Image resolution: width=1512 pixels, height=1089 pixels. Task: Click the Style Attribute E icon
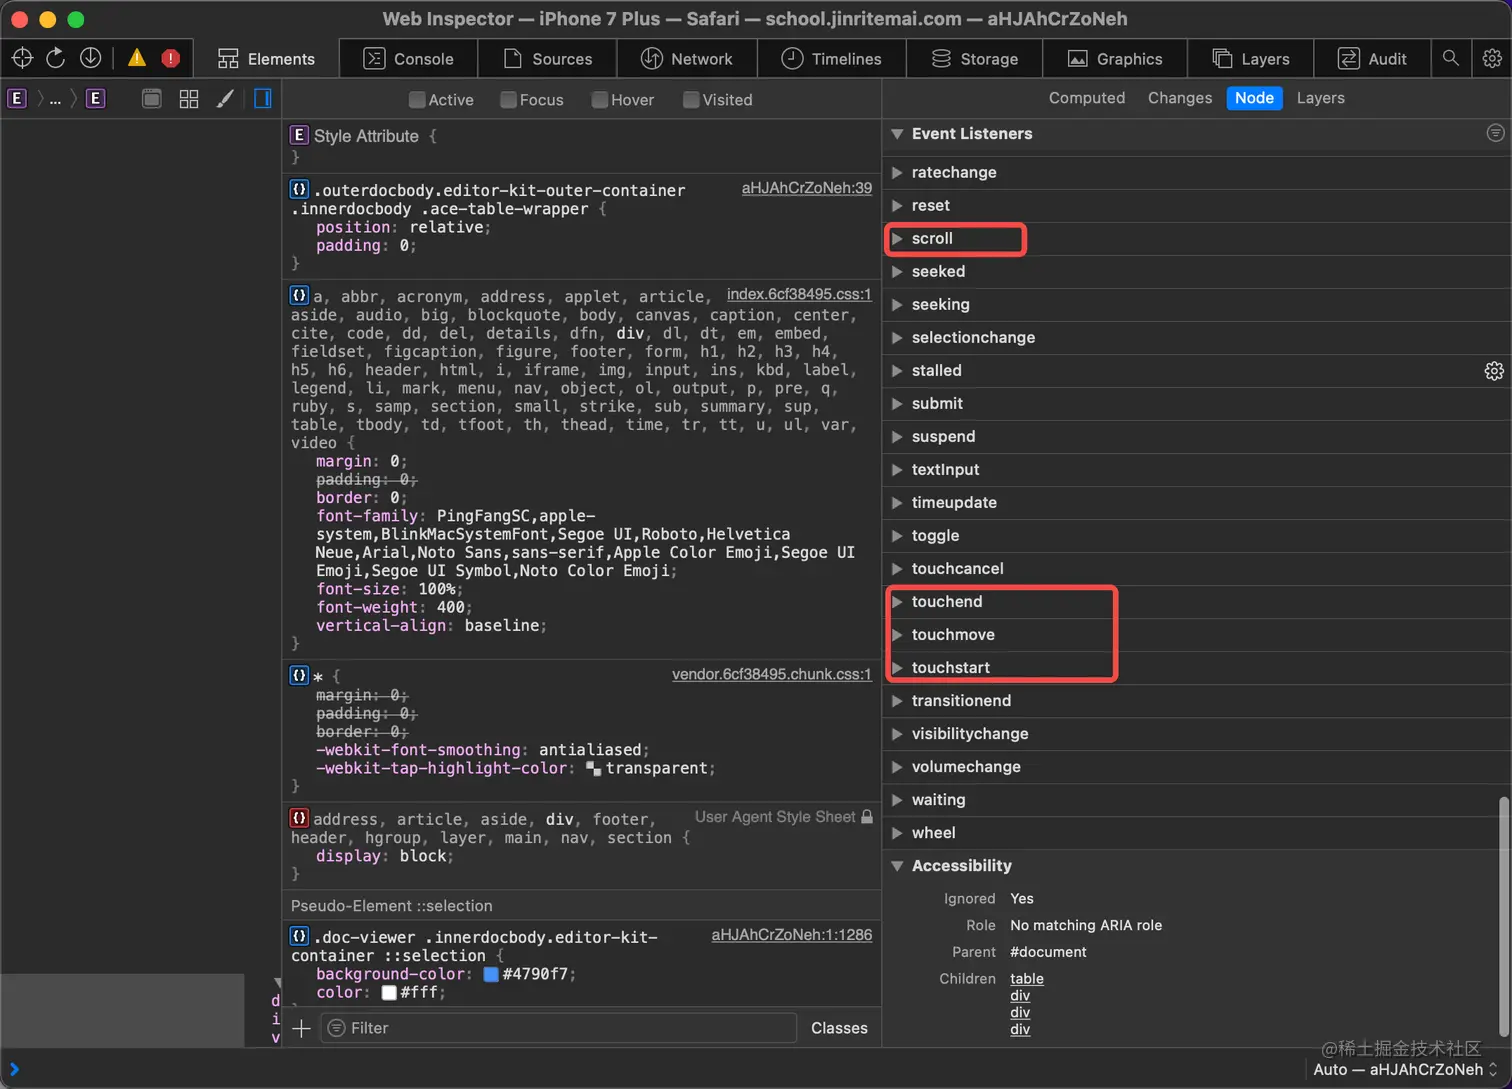pyautogui.click(x=299, y=135)
